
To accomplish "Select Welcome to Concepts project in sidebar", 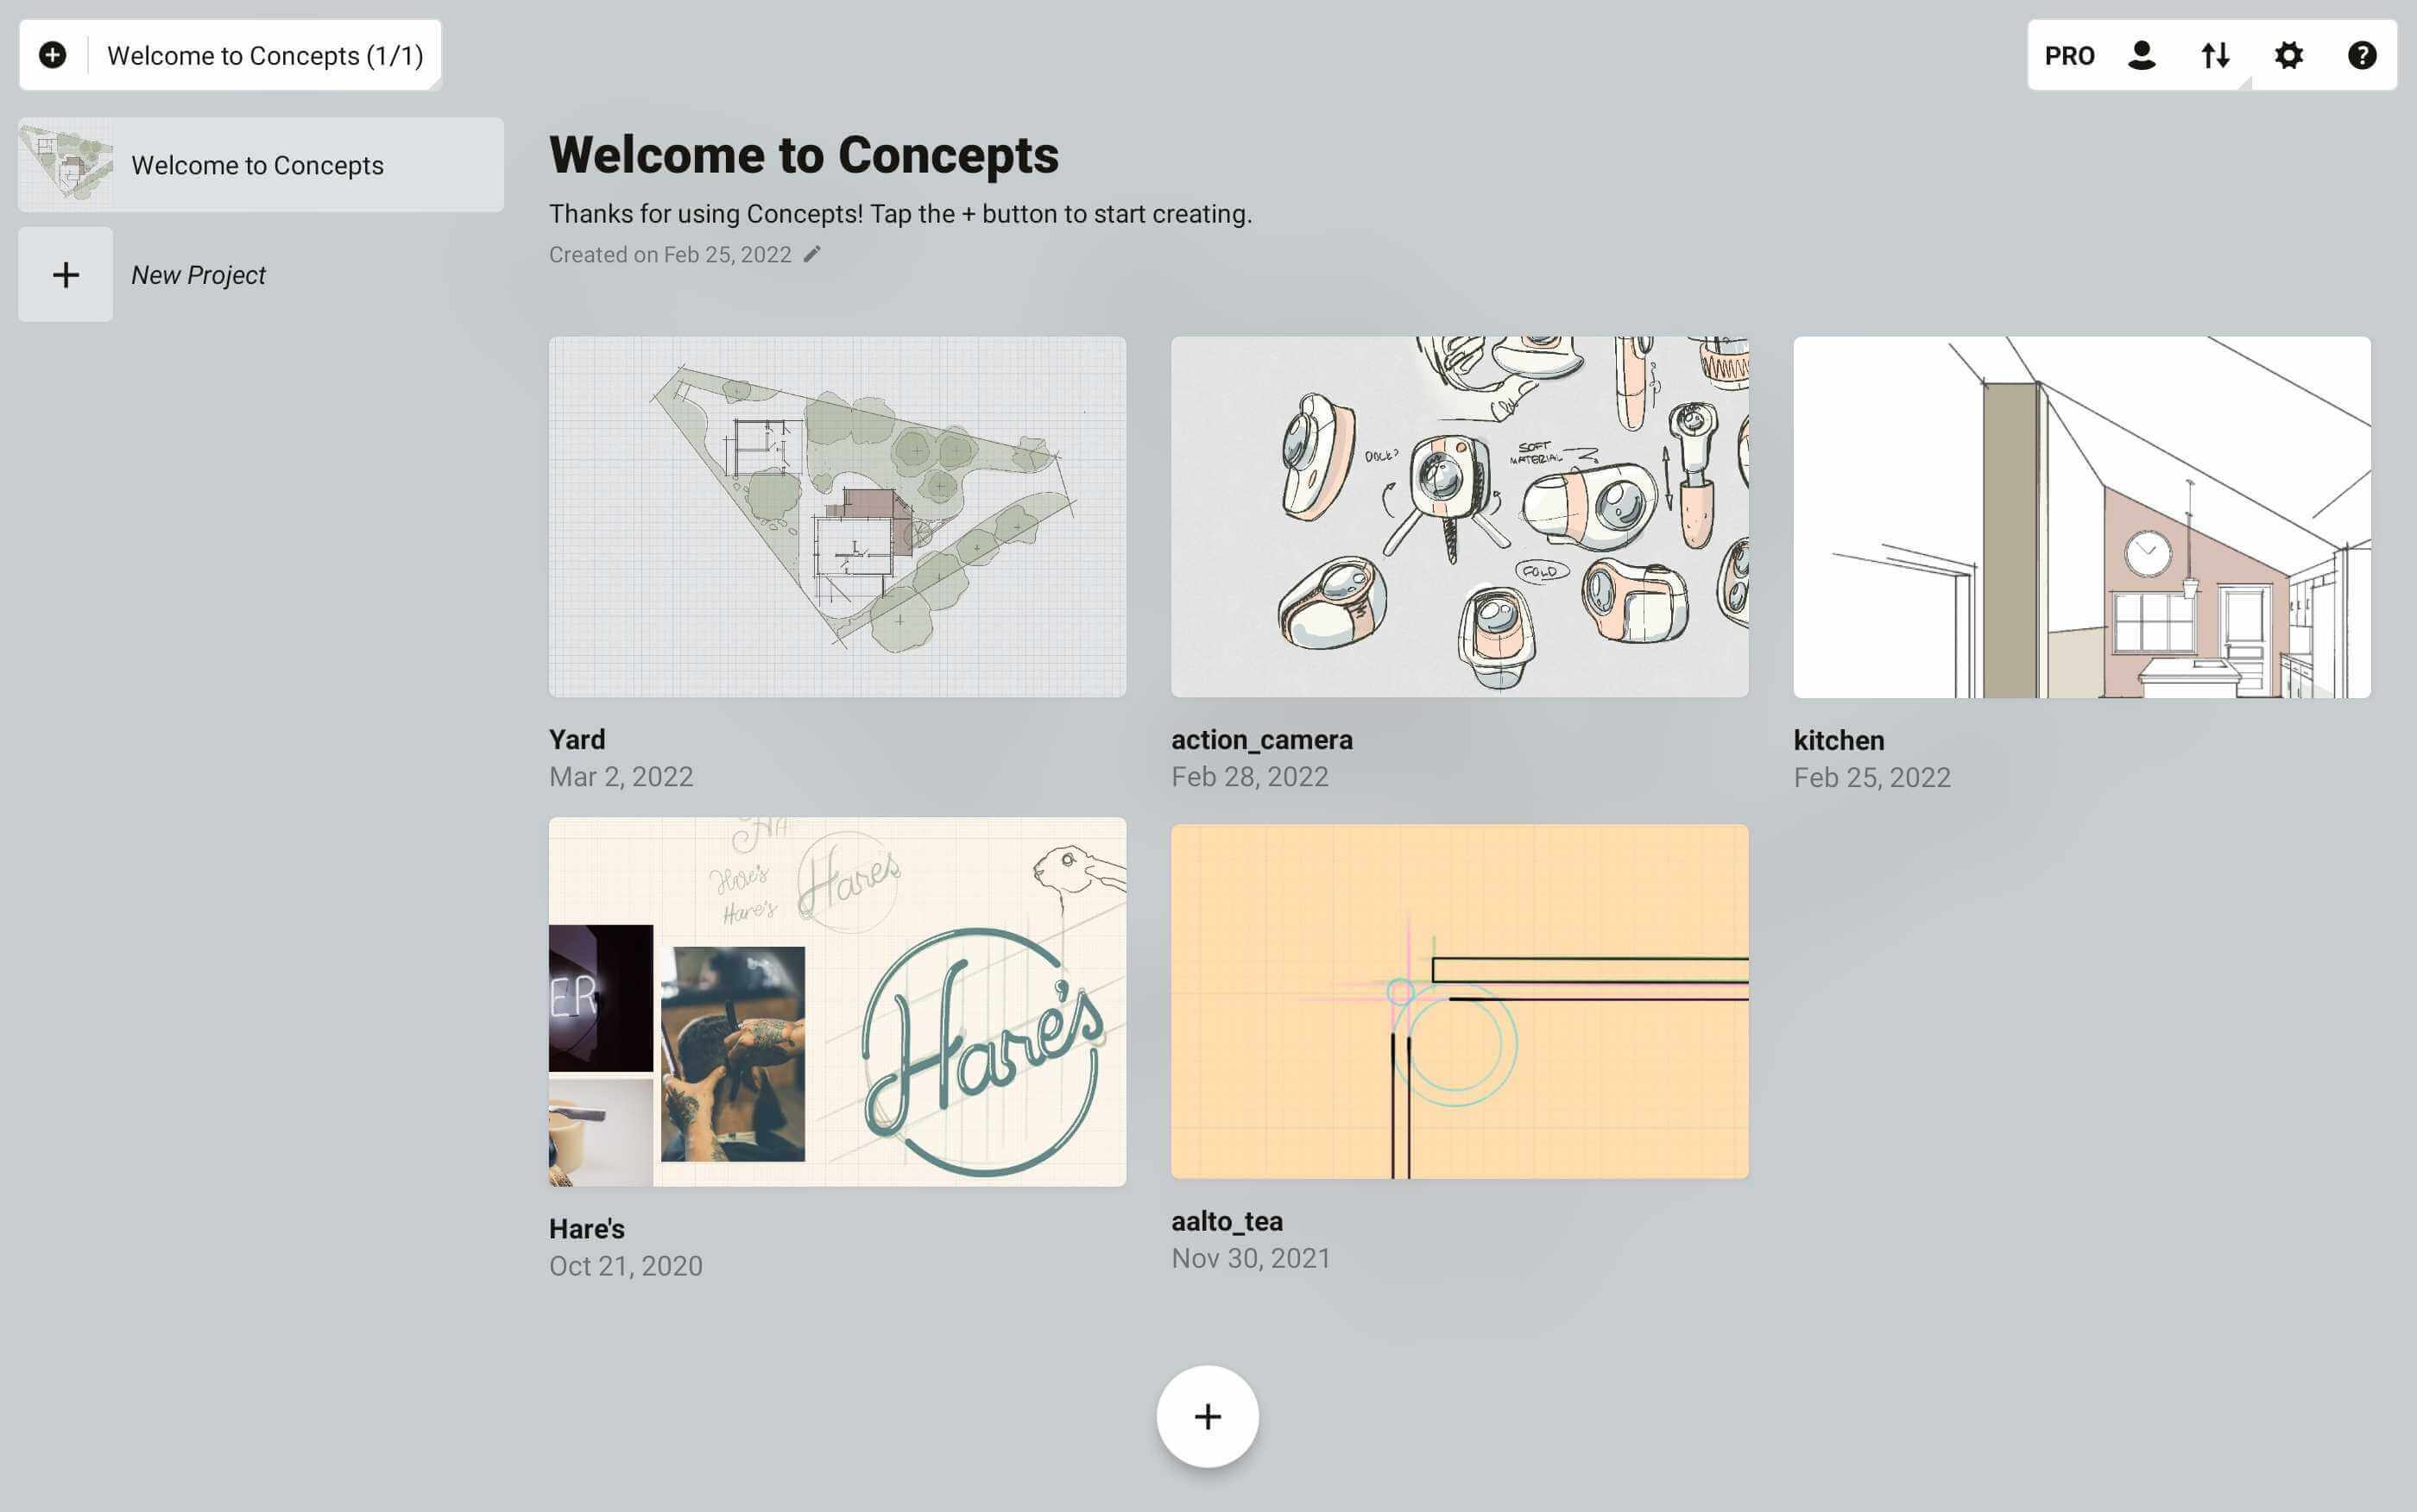I will (x=260, y=165).
